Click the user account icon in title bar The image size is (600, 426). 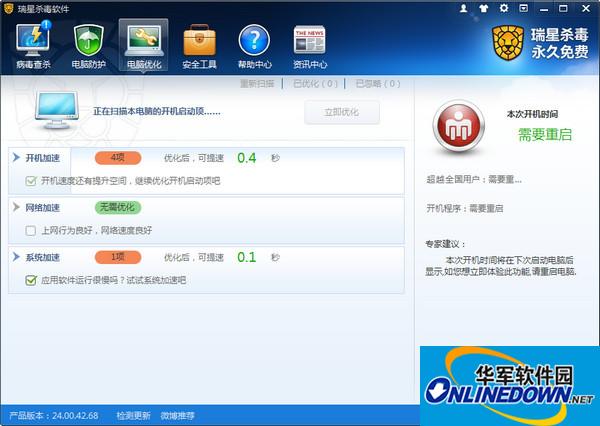(463, 8)
